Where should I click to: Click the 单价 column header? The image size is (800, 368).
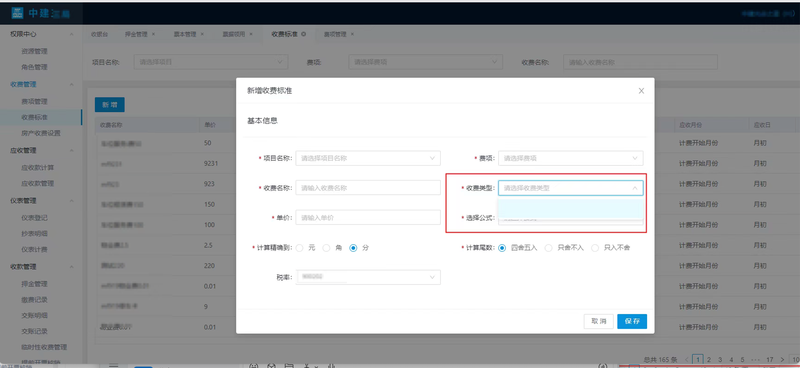click(210, 125)
